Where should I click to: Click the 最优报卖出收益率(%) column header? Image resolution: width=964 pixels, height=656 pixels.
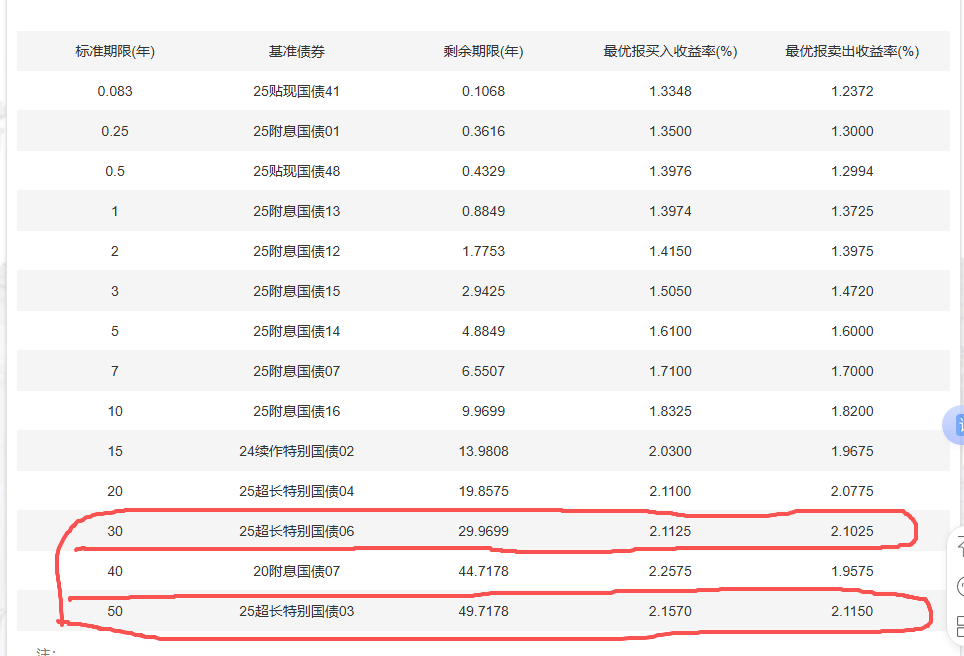pyautogui.click(x=852, y=52)
